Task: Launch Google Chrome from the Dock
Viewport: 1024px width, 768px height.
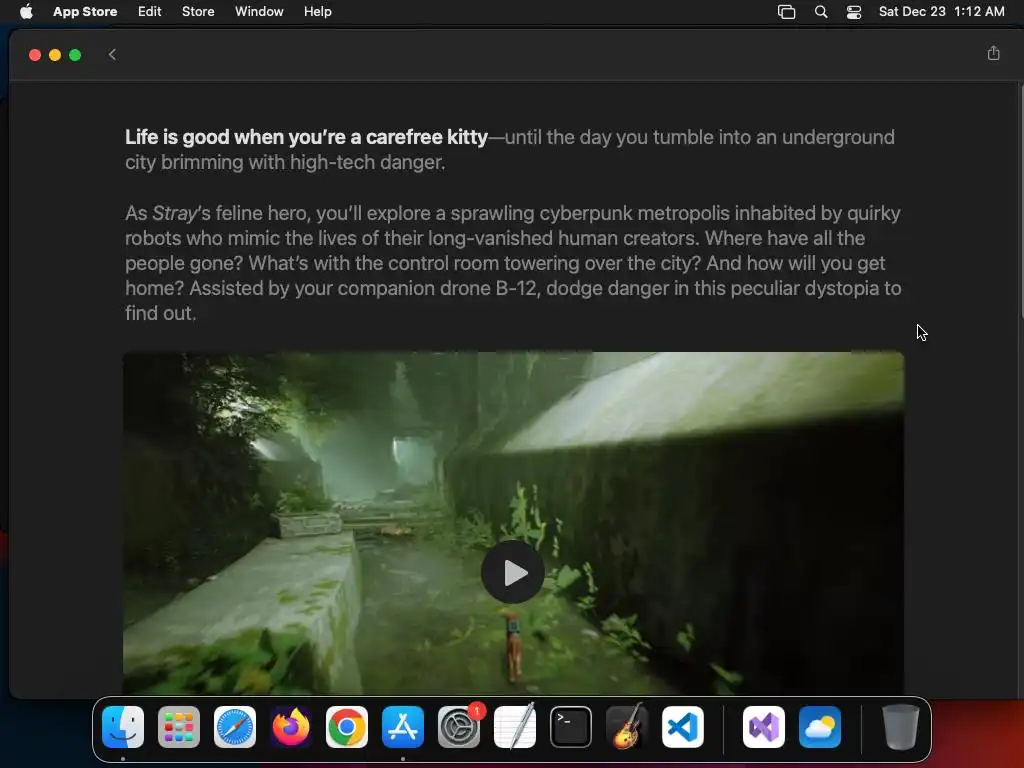Action: coord(347,727)
